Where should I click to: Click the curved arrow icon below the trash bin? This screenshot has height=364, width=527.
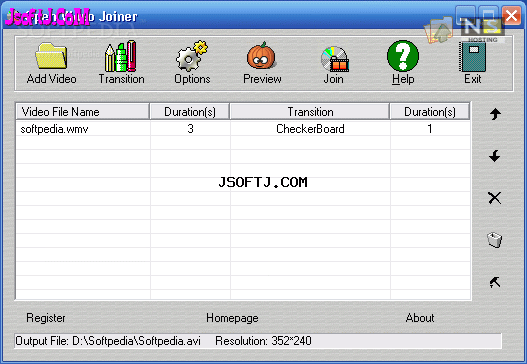(x=495, y=282)
